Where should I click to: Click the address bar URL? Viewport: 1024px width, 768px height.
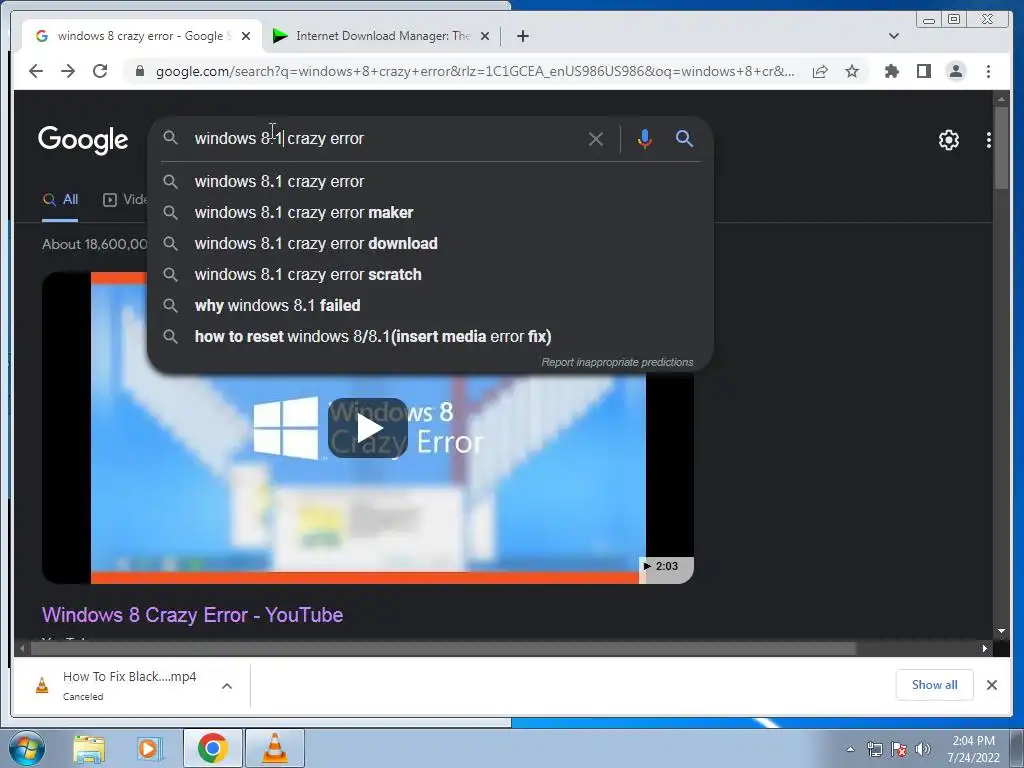475,71
